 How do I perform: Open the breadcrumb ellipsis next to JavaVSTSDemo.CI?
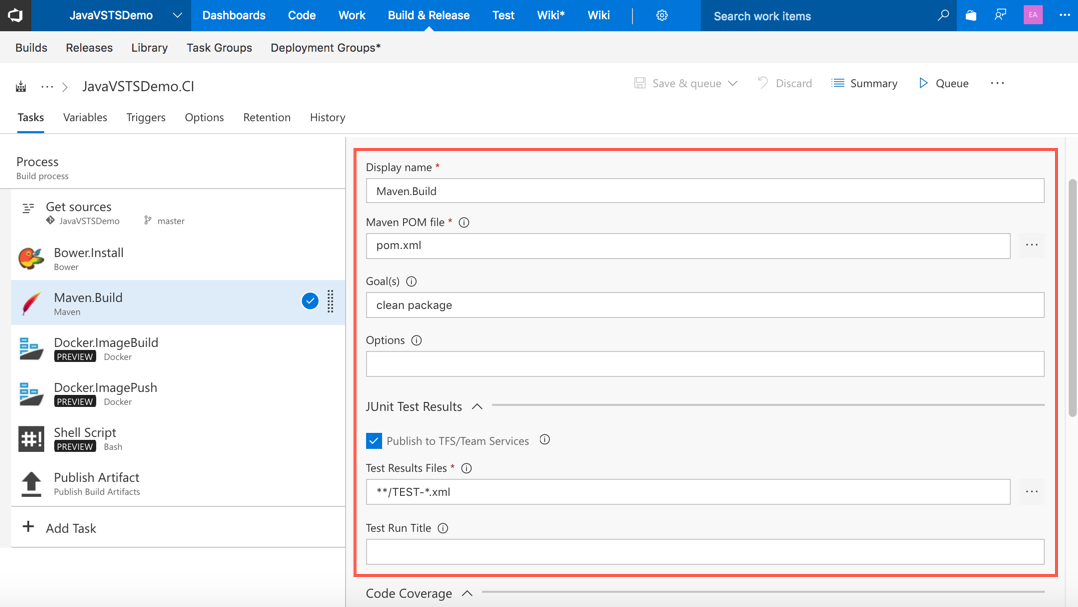47,87
